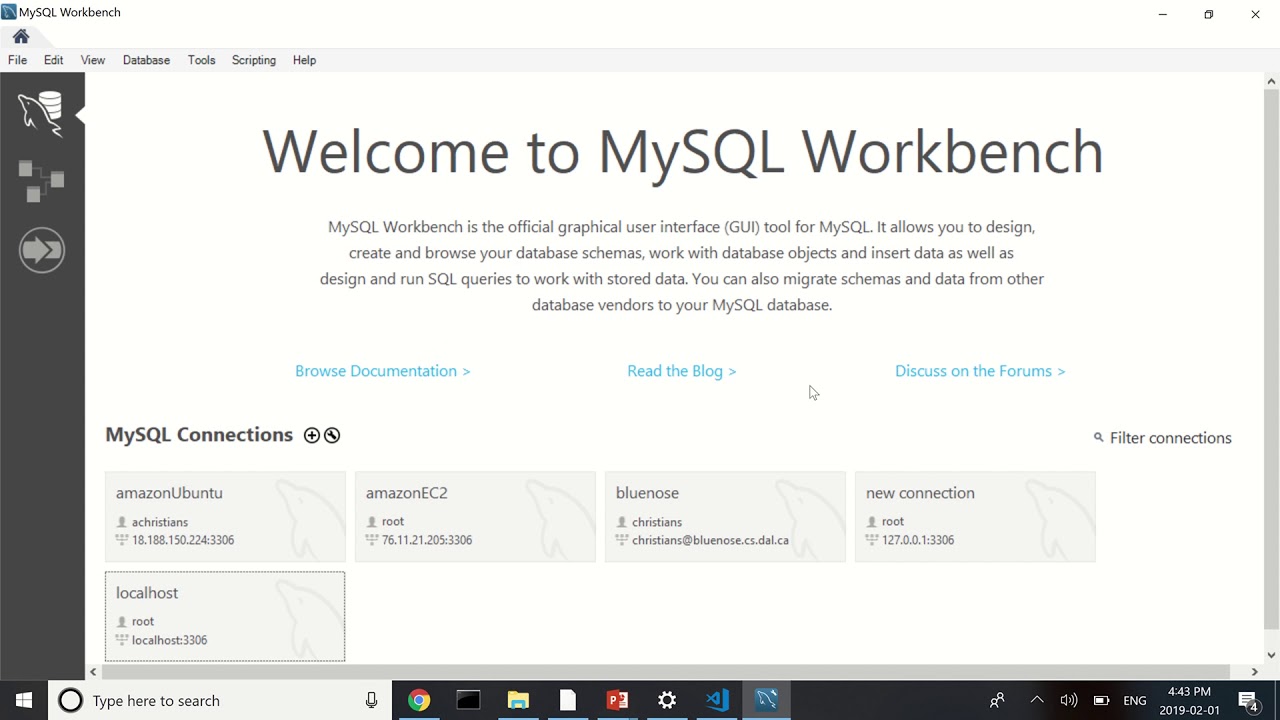Expand hidden system tray icons chevron
The width and height of the screenshot is (1280, 720).
pyautogui.click(x=1037, y=700)
